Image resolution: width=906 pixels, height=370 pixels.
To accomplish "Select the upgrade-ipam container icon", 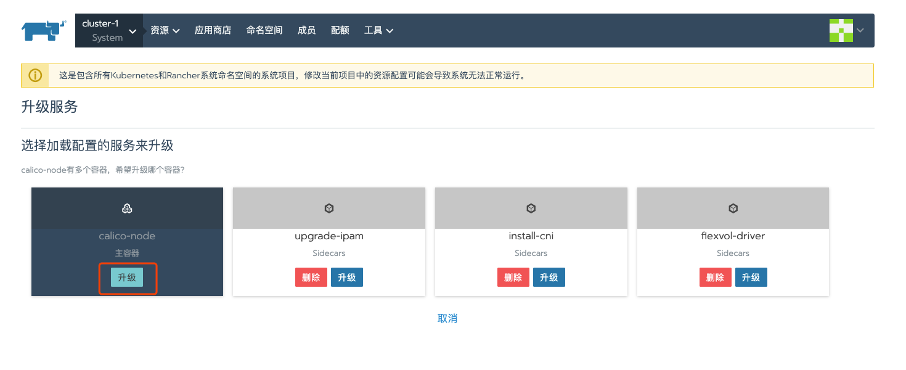I will 329,208.
